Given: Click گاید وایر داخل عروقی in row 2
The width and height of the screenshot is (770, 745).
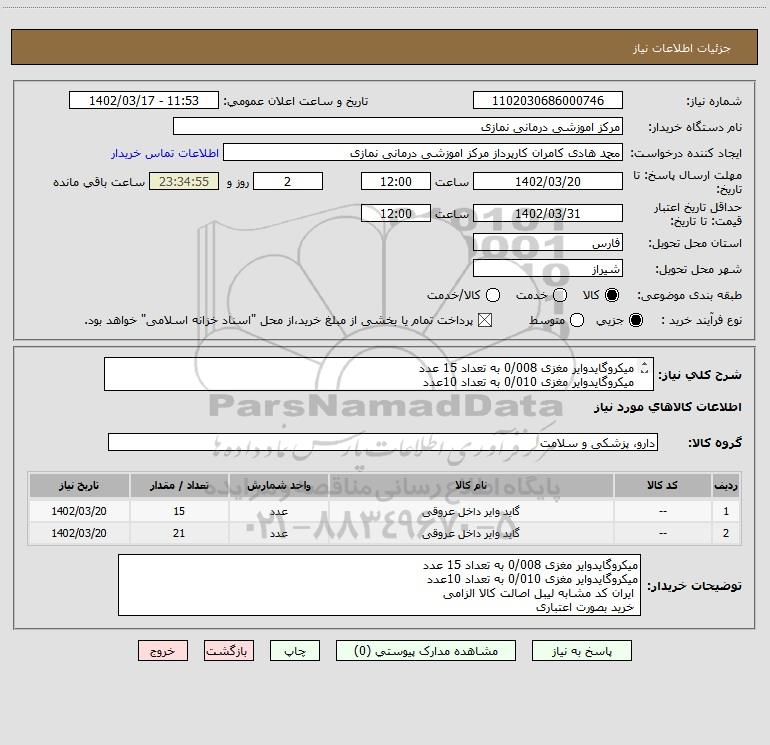Looking at the screenshot, I should click(470, 533).
